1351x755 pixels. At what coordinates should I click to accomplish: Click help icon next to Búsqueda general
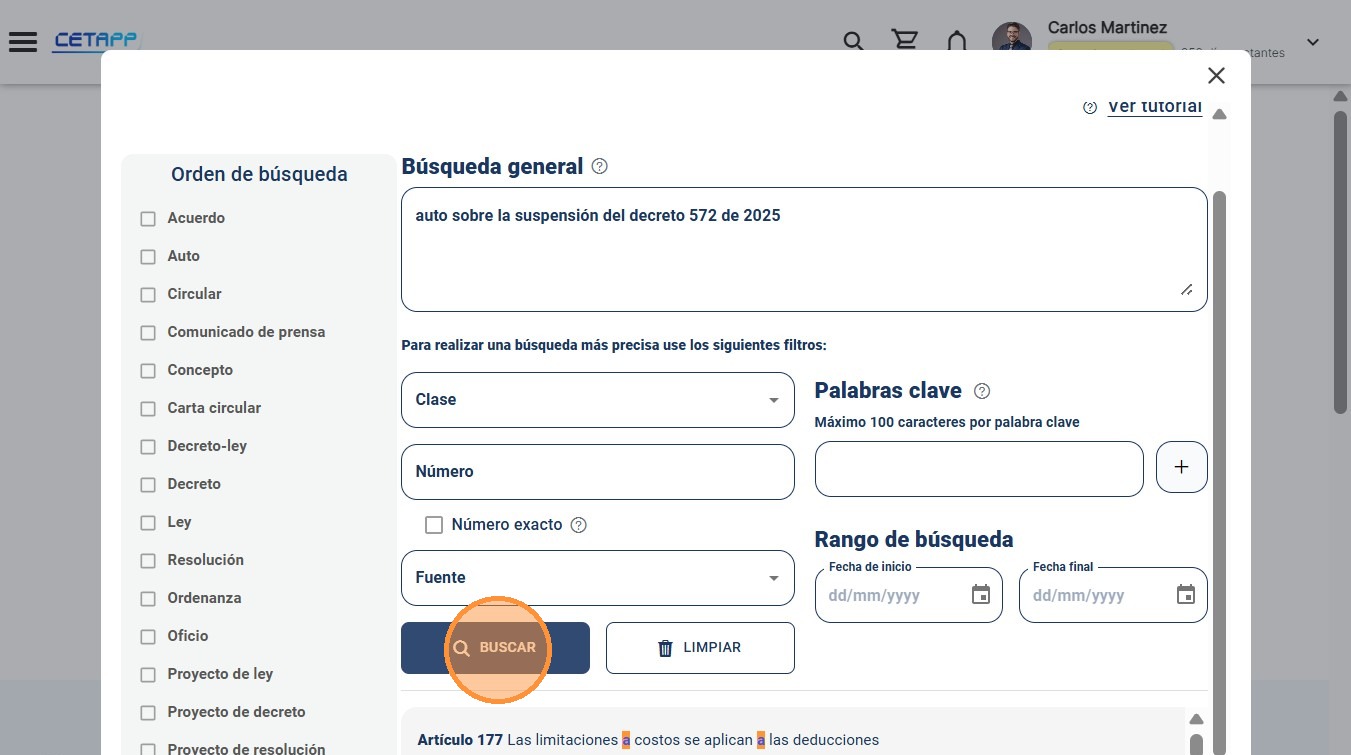click(x=599, y=166)
